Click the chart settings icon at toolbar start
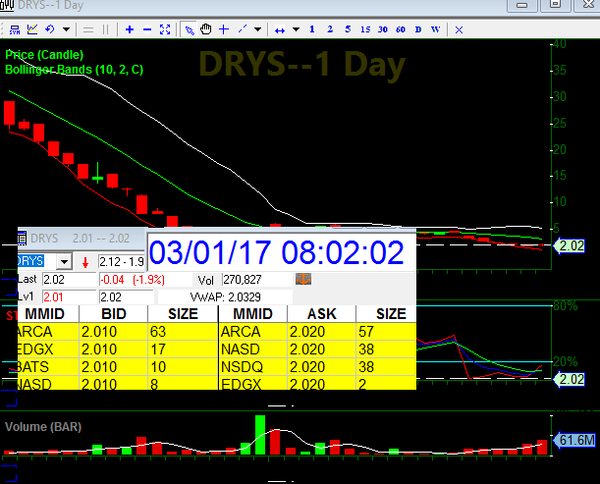Screen dimensions: 600x484 tap(12, 29)
